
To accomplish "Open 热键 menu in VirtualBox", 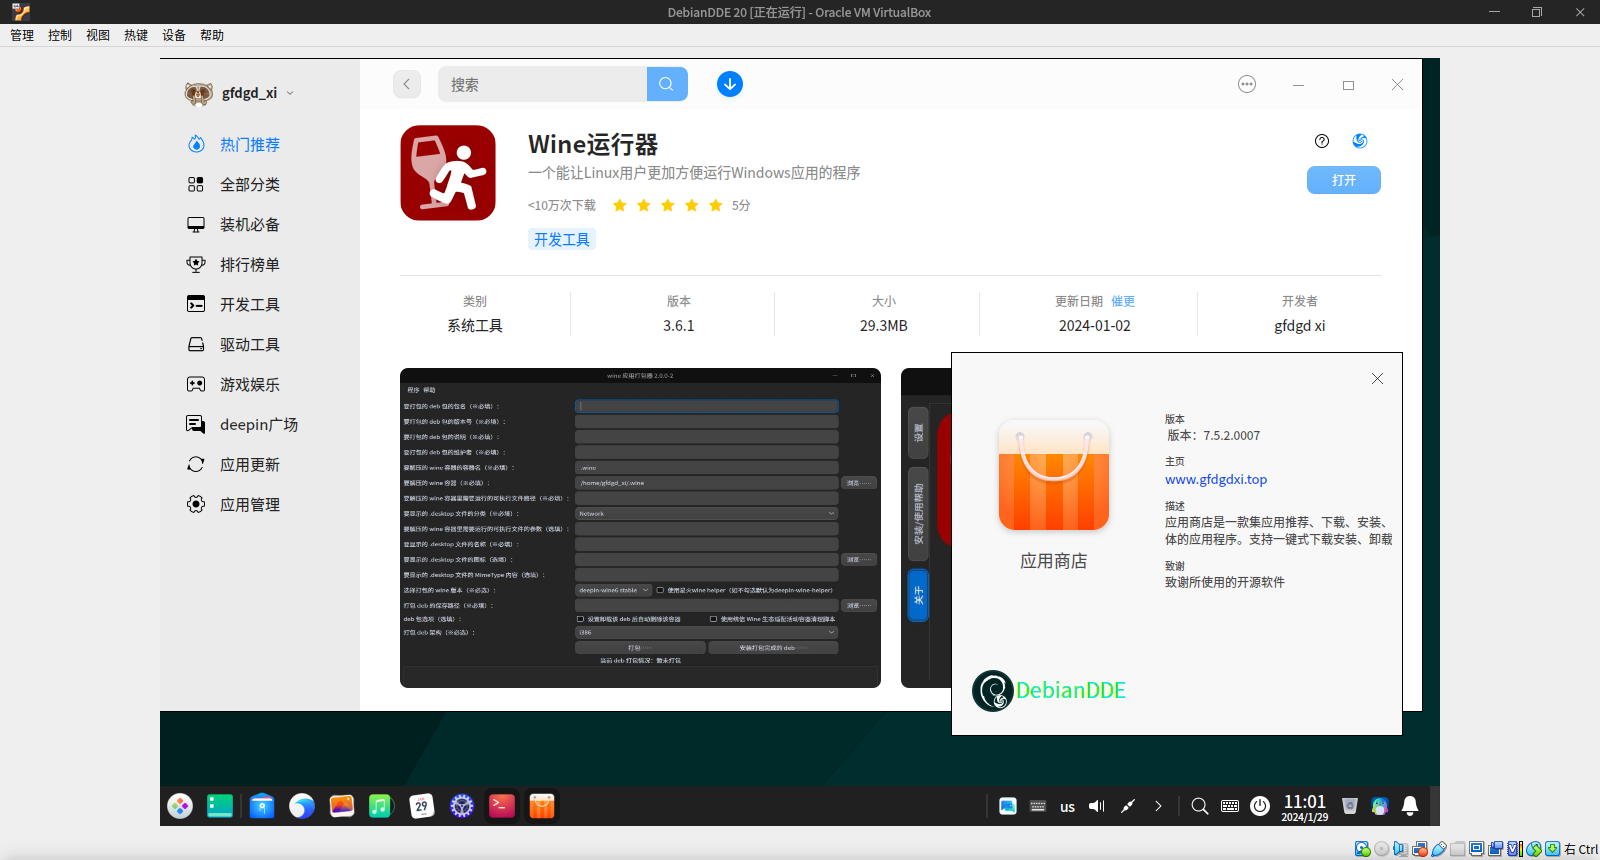I will [136, 35].
